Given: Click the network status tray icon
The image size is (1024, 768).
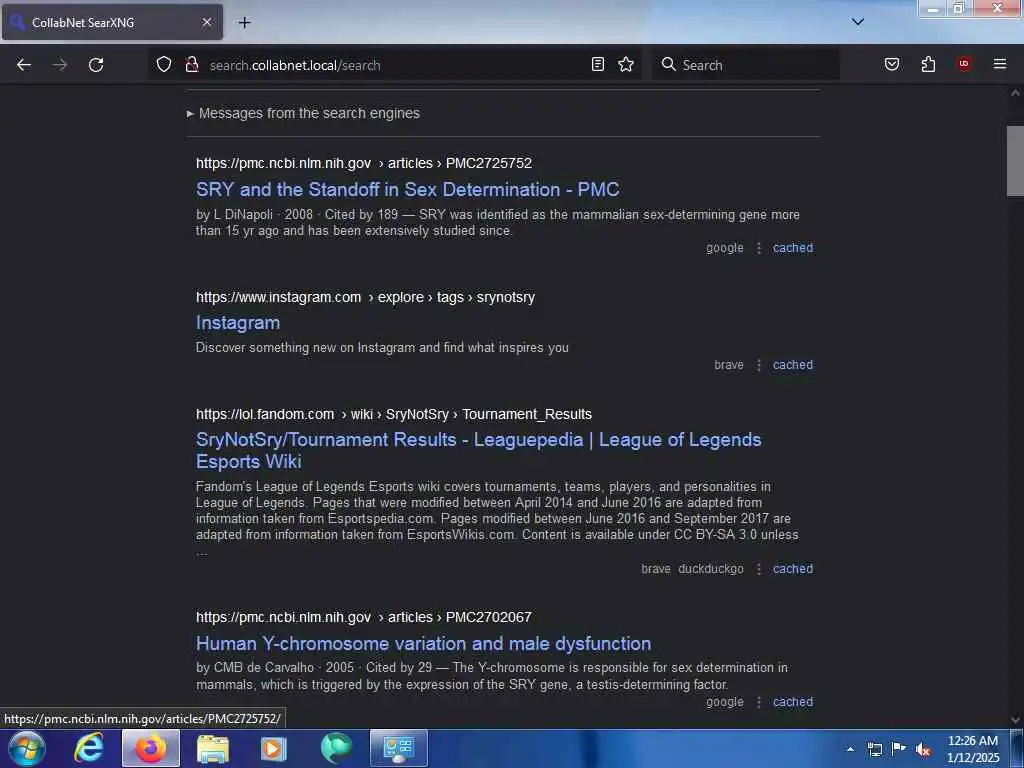Looking at the screenshot, I should (874, 749).
